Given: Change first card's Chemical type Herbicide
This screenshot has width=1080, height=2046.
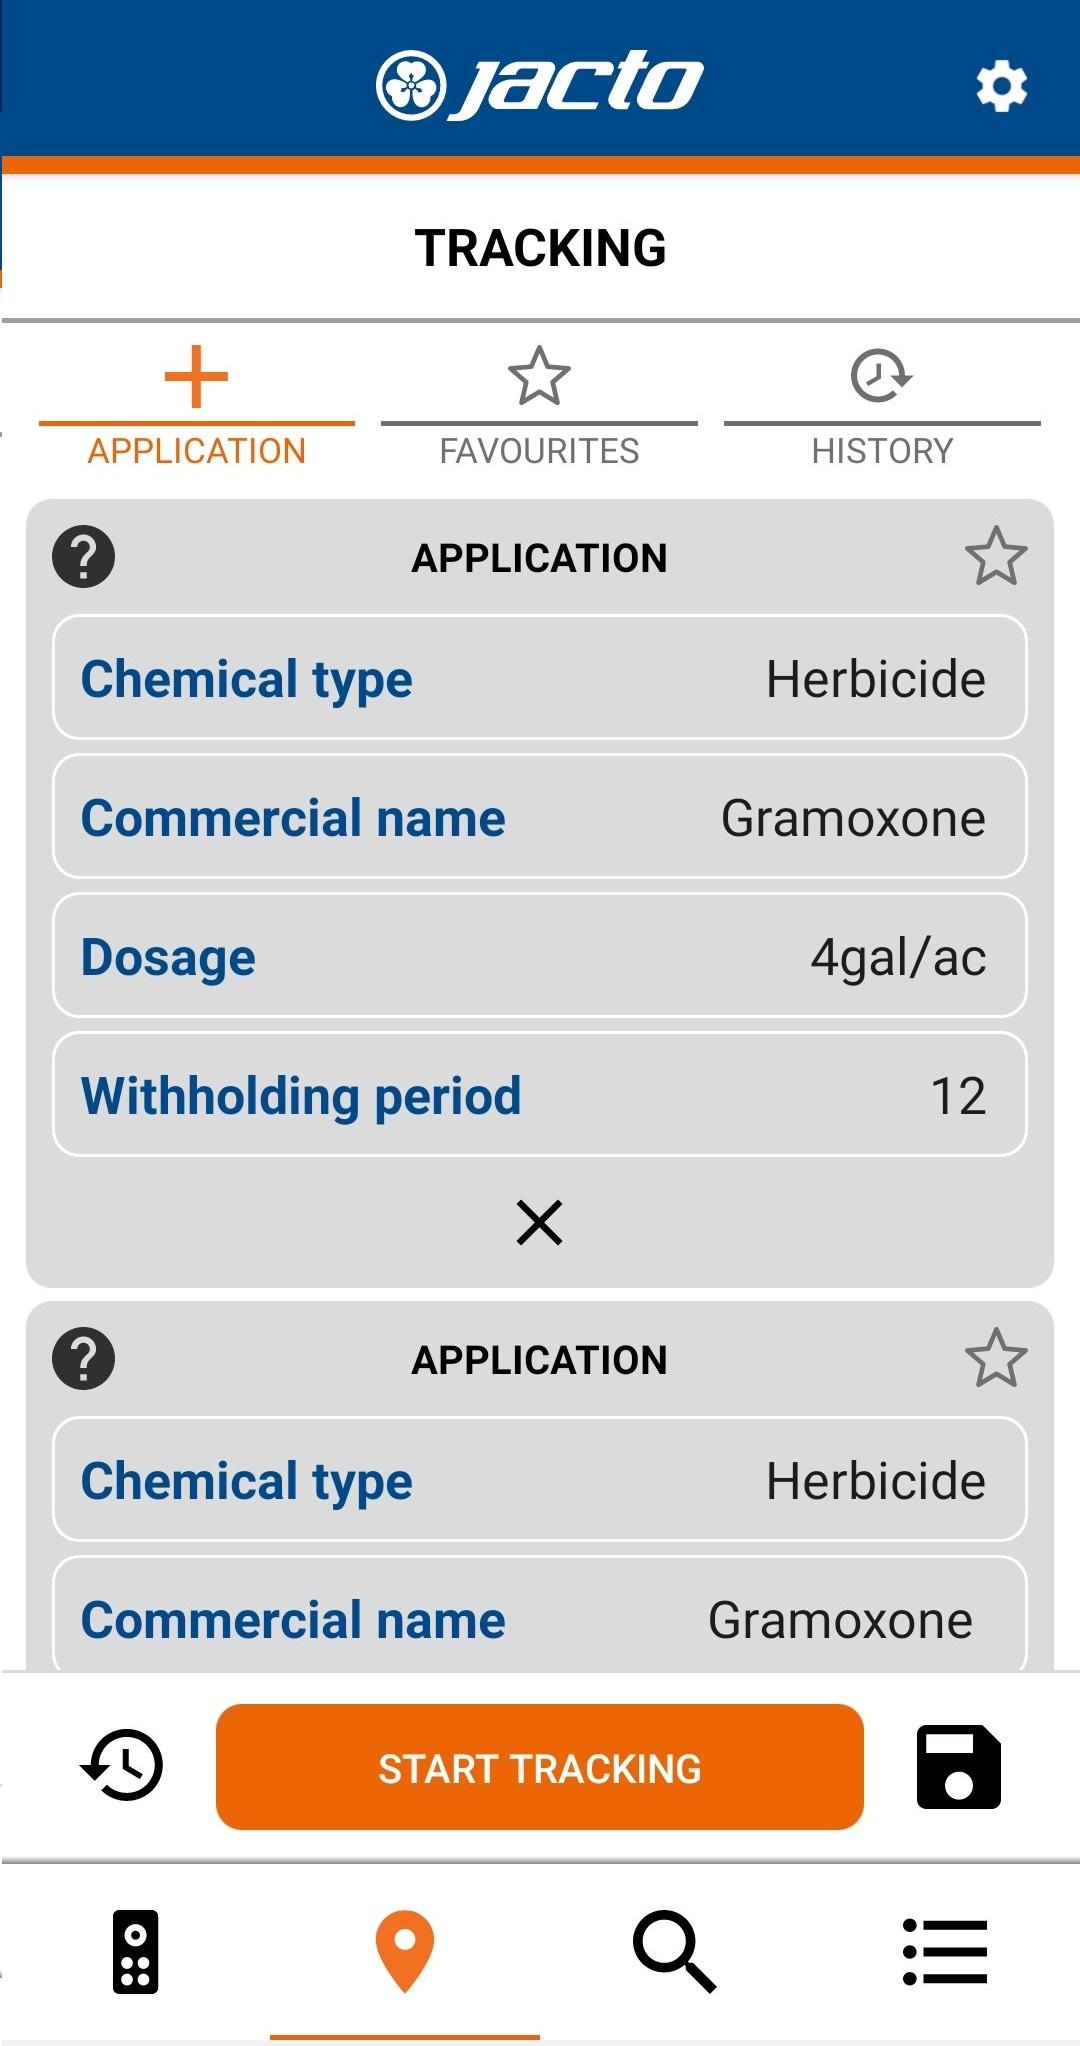Looking at the screenshot, I should pyautogui.click(x=540, y=678).
